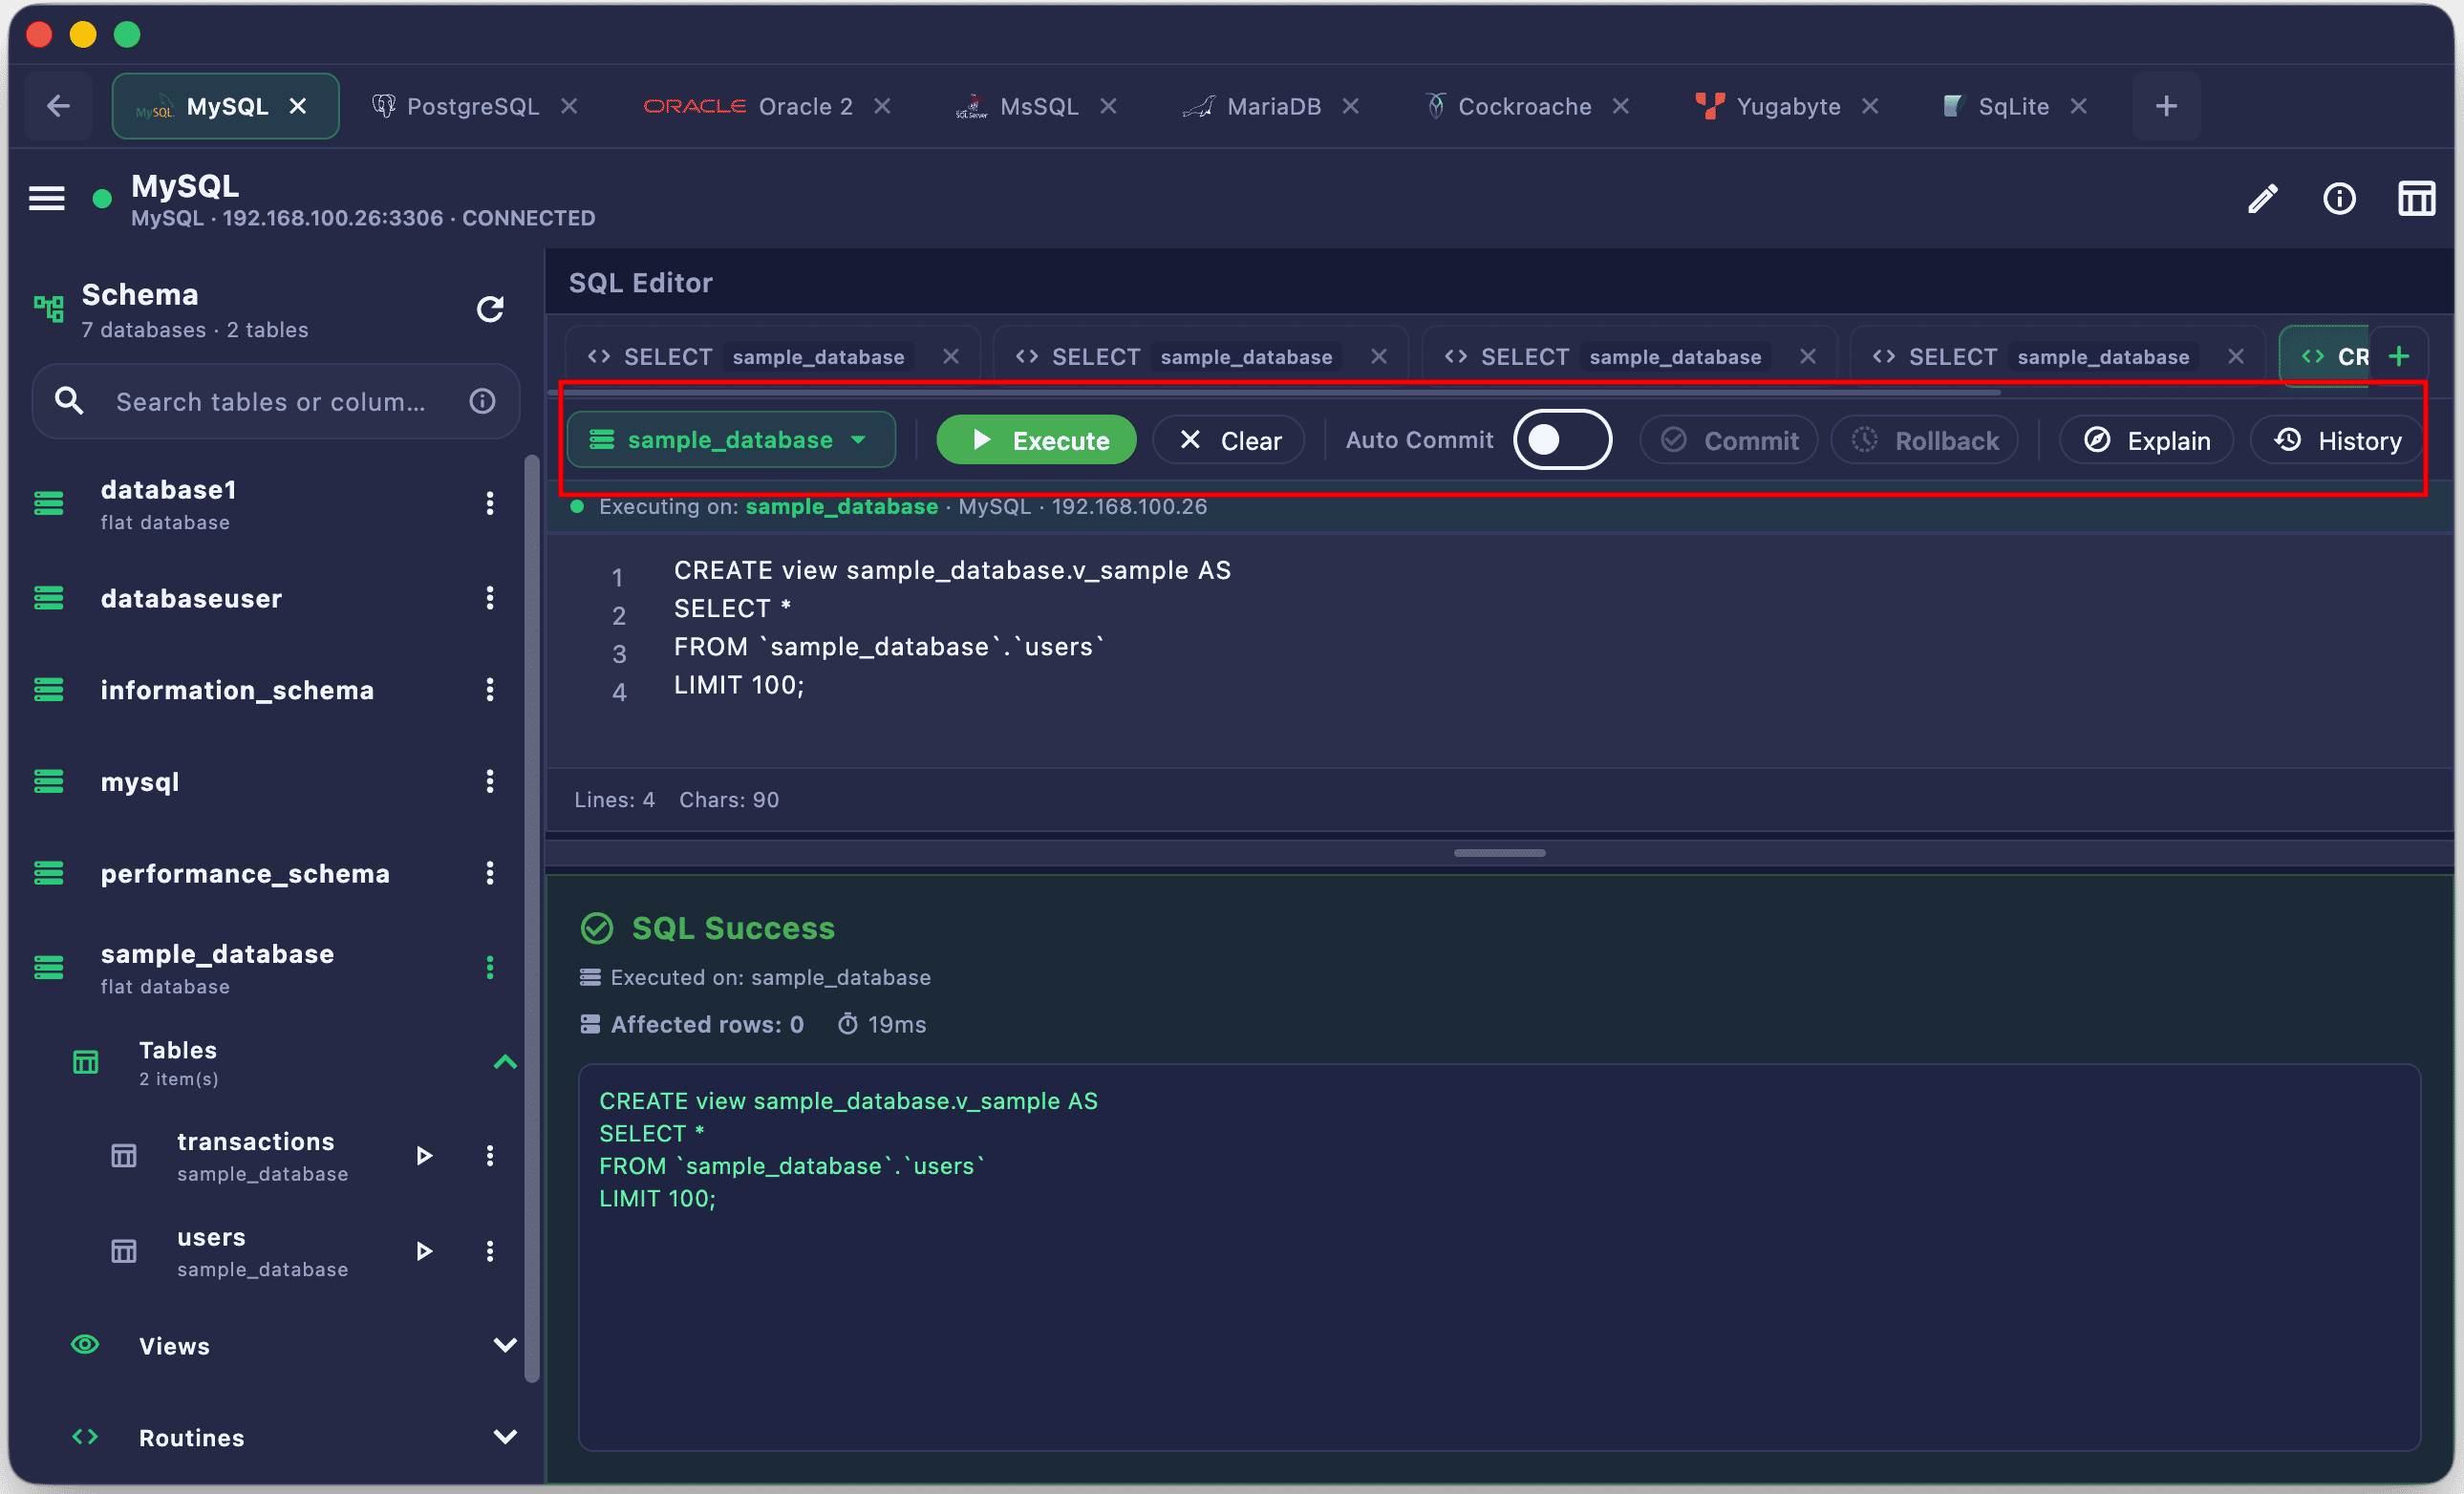Image resolution: width=2464 pixels, height=1494 pixels.
Task: Run a query on the users table play icon
Action: click(x=424, y=1252)
